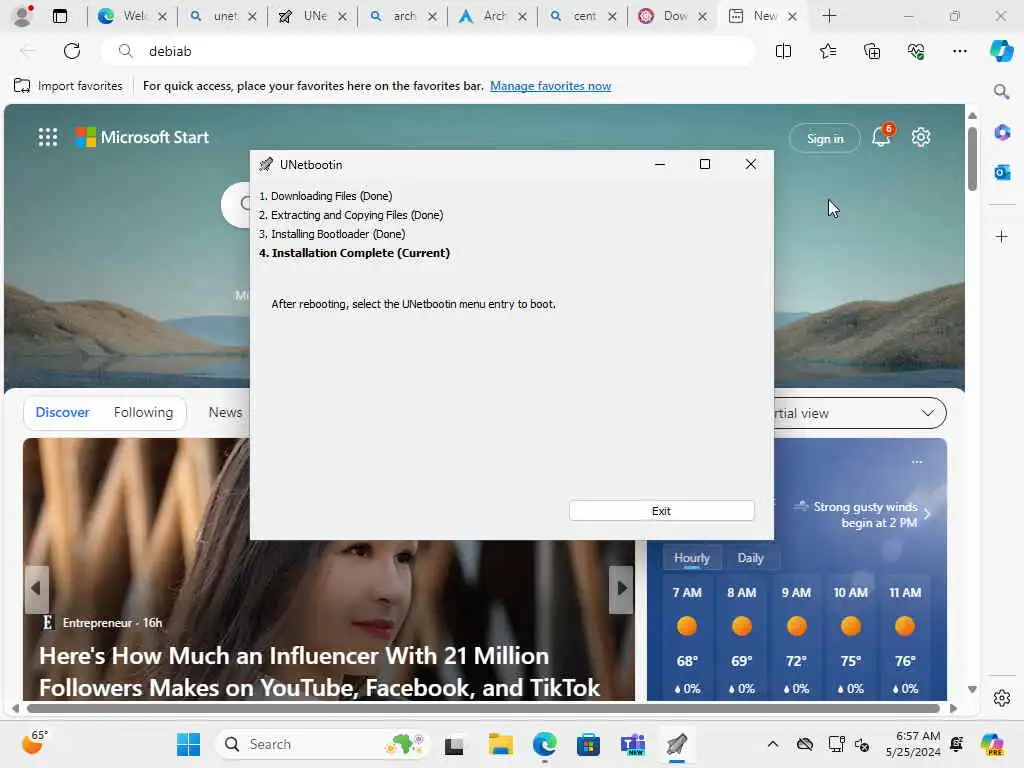The image size is (1024, 768).
Task: Open the Favorites star icon
Action: click(827, 51)
